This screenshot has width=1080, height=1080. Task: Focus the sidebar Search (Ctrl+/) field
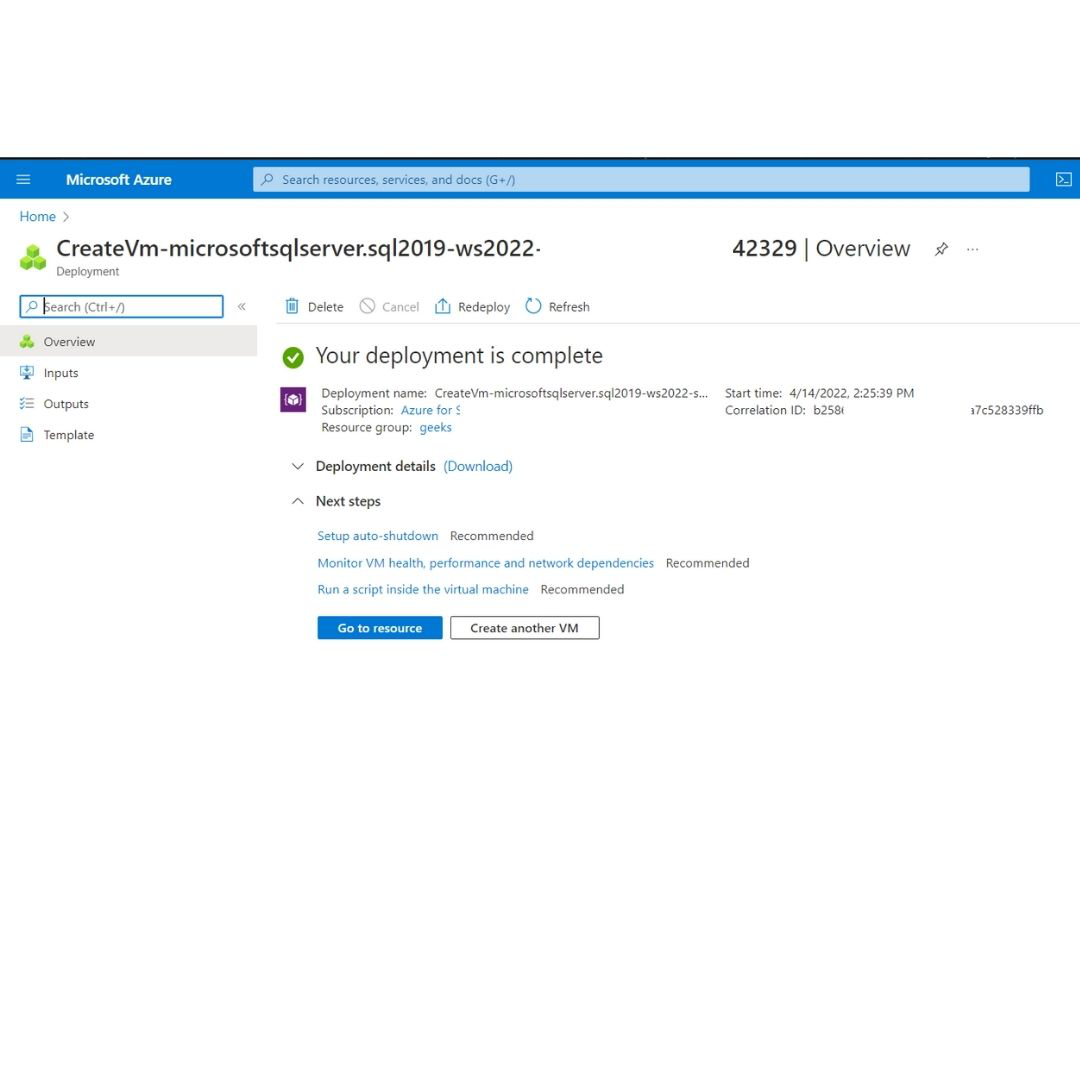point(121,307)
